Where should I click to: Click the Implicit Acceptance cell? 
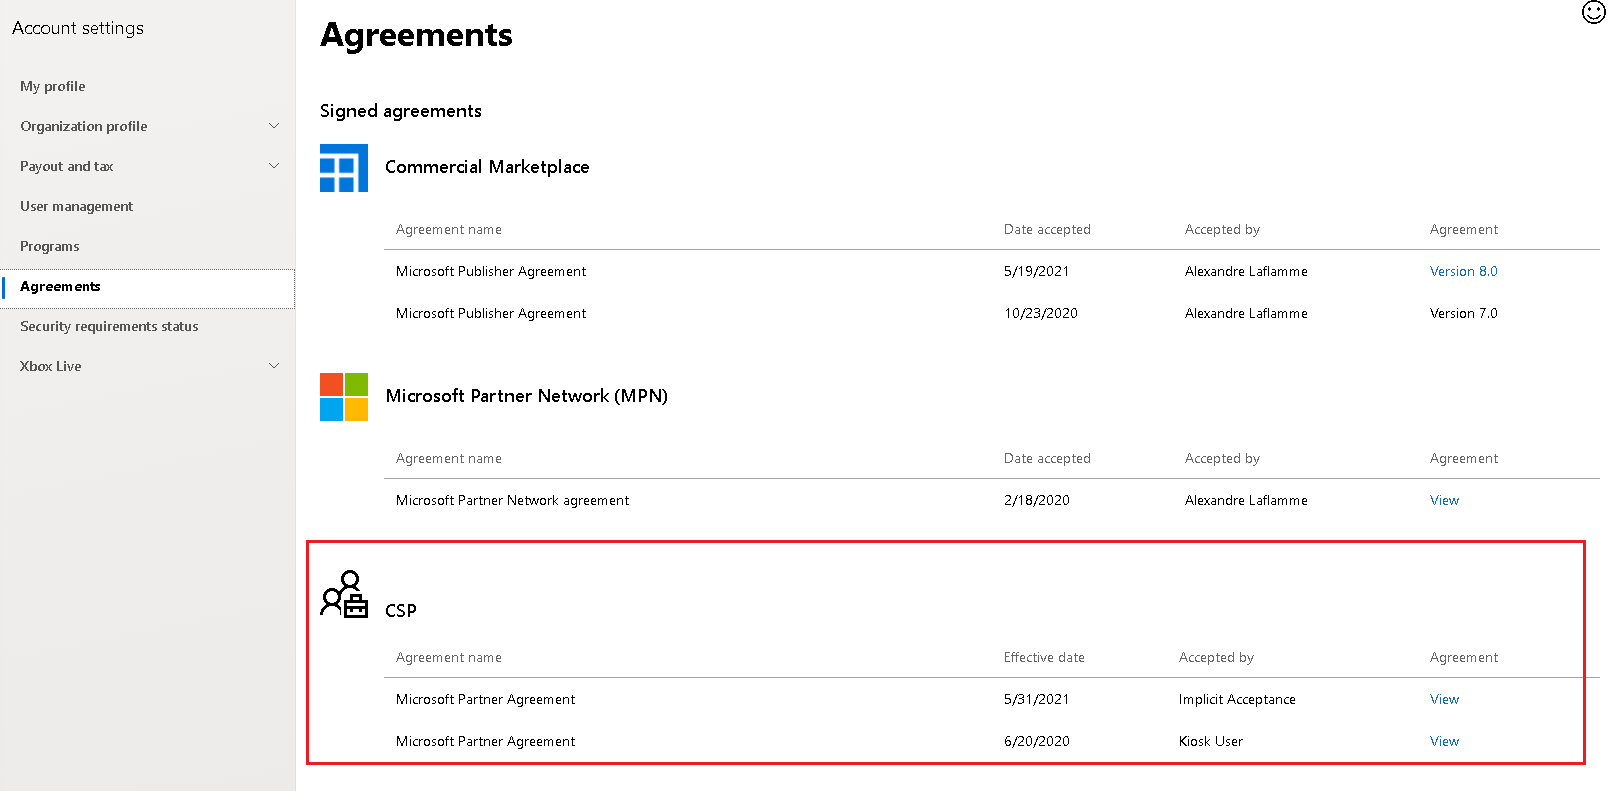click(x=1237, y=699)
